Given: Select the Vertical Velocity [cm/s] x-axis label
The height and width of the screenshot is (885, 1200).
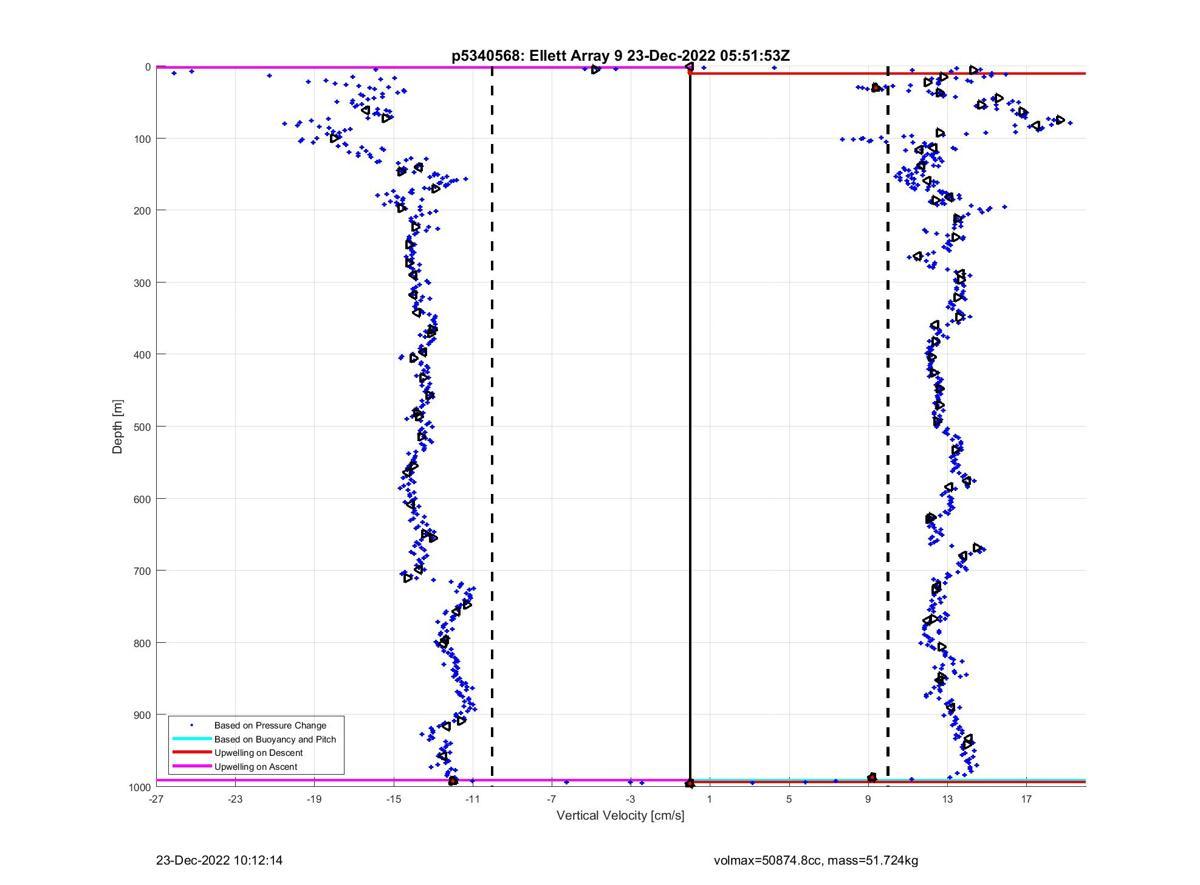Looking at the screenshot, I should pyautogui.click(x=620, y=815).
